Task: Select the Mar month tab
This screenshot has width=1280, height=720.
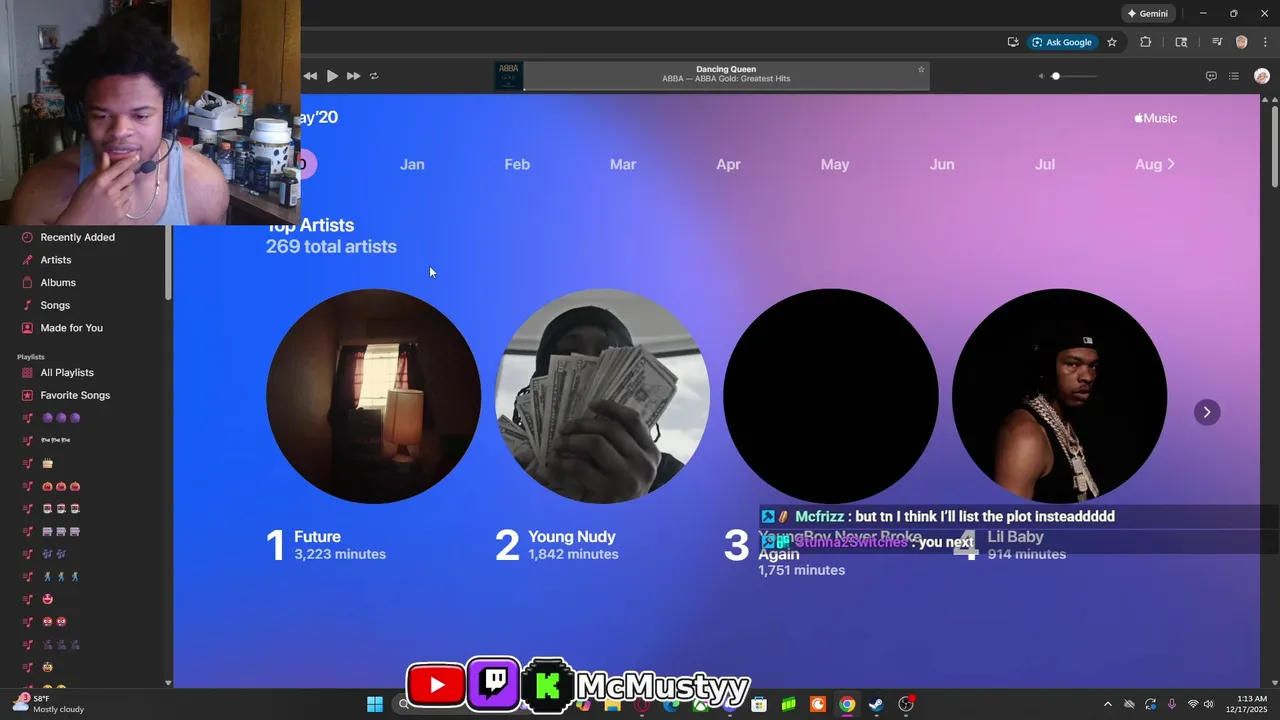Action: point(623,164)
